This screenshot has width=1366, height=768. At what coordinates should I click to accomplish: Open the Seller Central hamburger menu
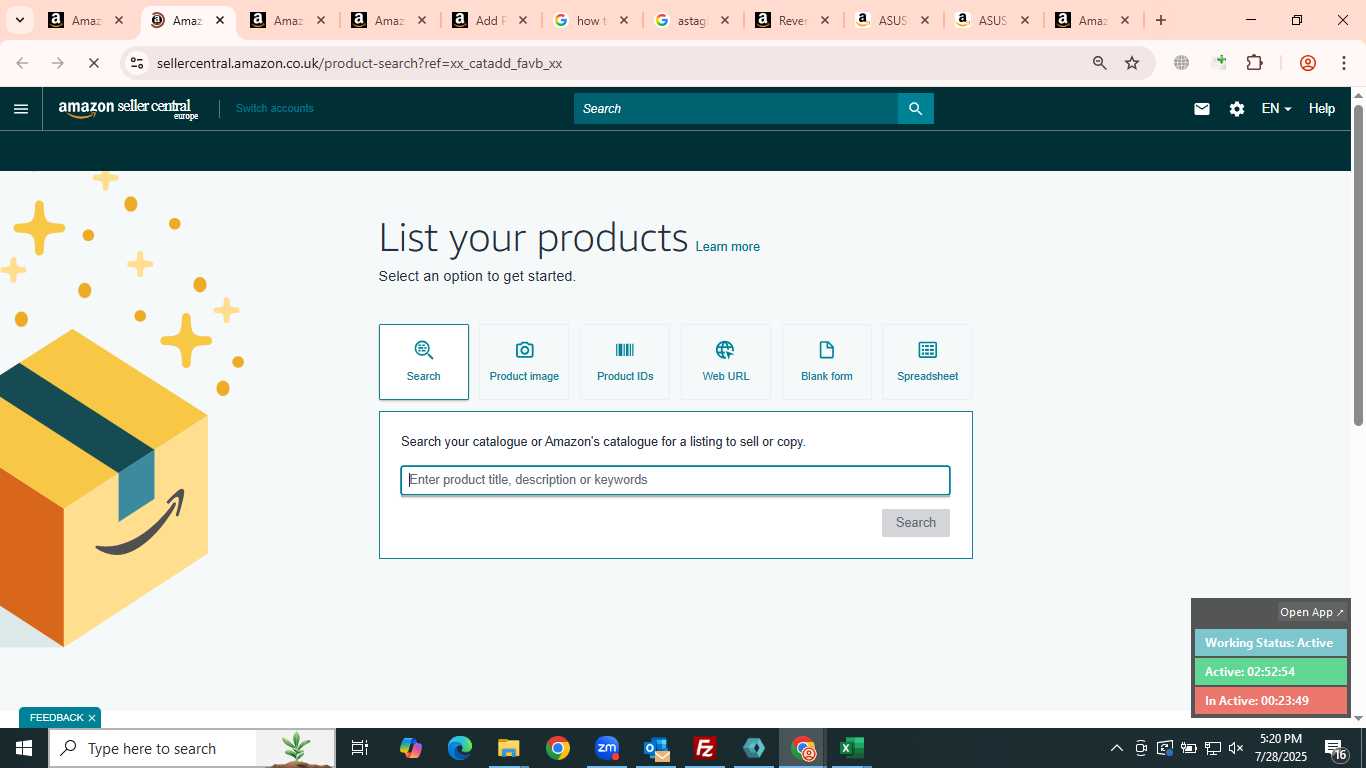click(21, 109)
